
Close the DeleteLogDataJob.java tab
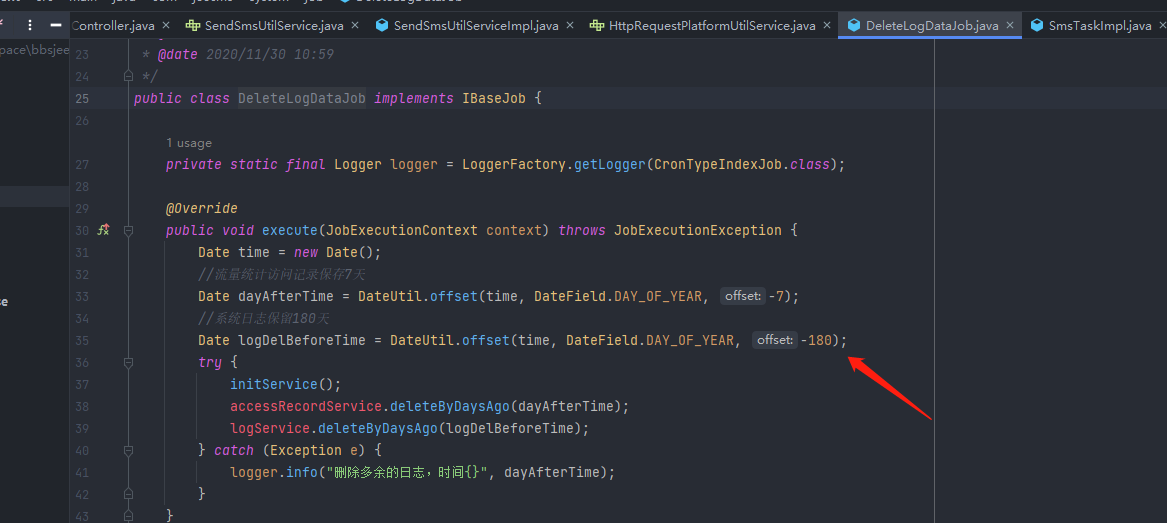(x=1010, y=25)
